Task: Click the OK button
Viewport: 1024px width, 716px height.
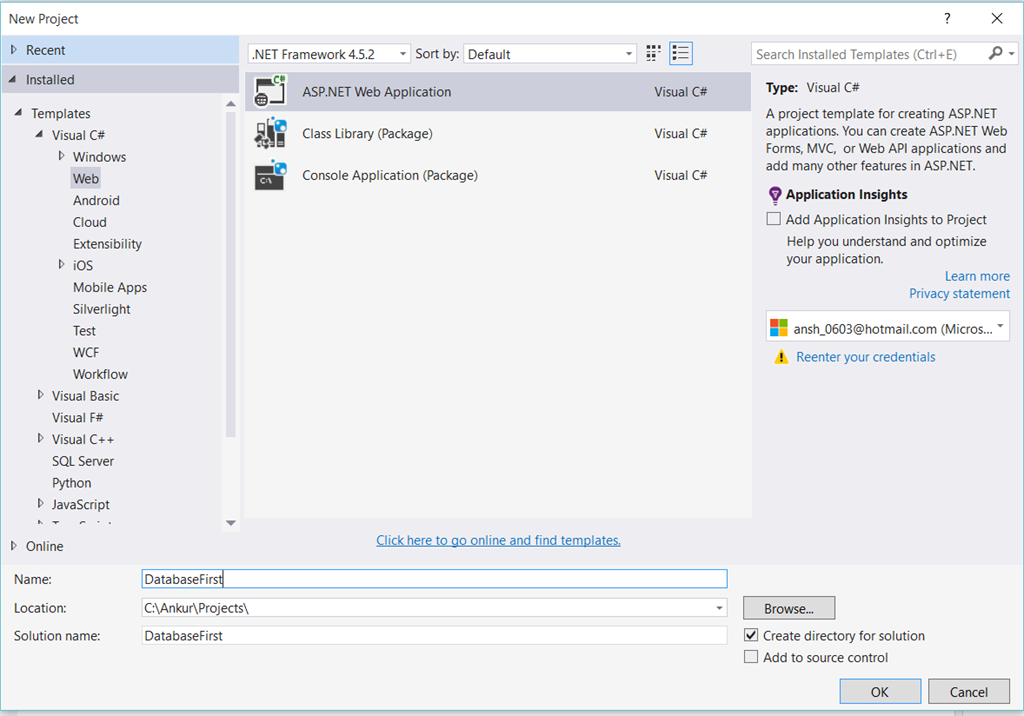Action: pos(880,691)
